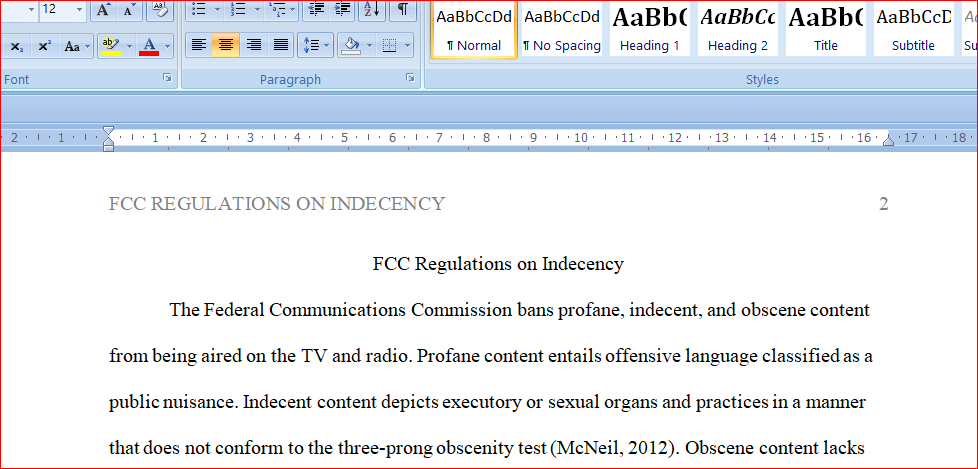
Task: Click the first line indent marker on ruler
Action: [109, 131]
